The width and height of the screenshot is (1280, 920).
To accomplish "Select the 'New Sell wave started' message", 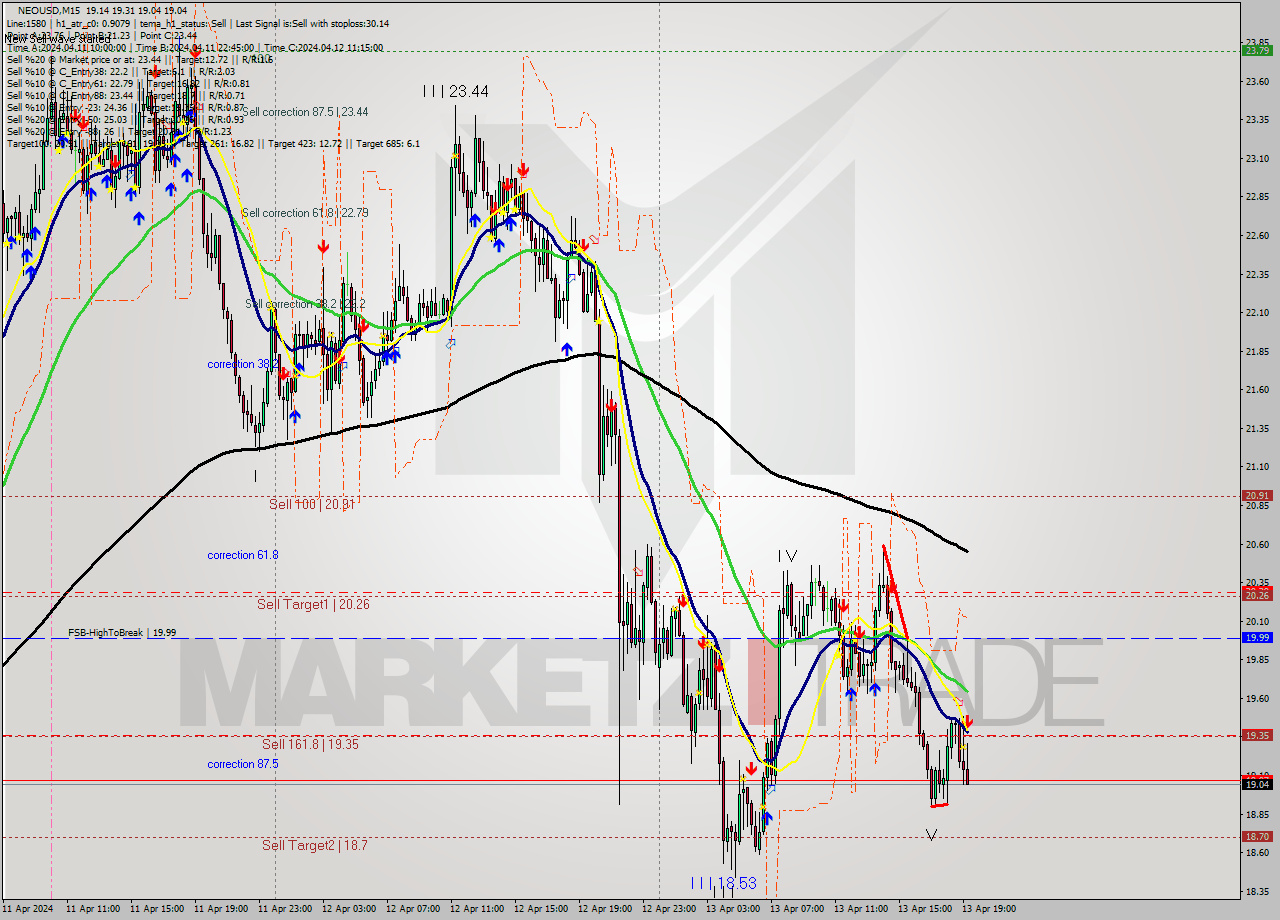I will click(x=58, y=39).
